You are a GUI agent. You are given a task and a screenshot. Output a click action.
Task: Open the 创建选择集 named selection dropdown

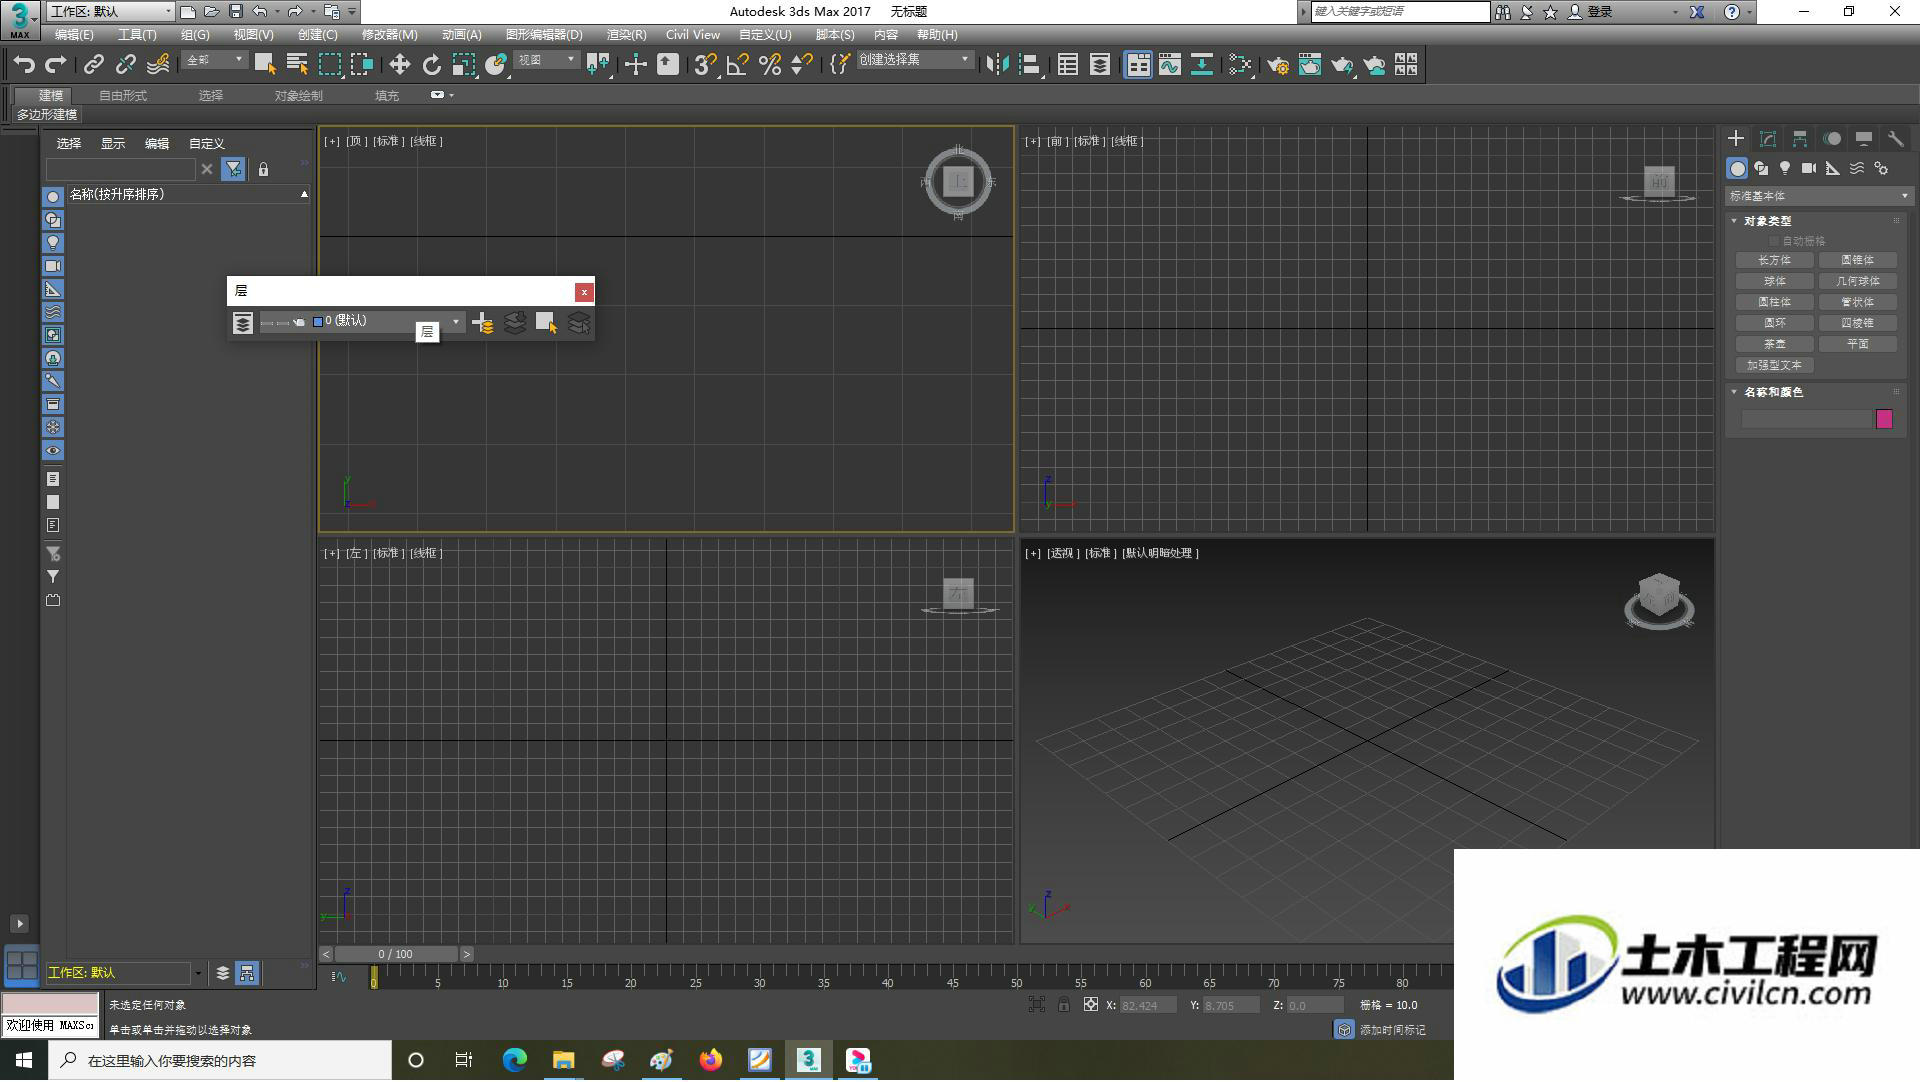pos(914,61)
